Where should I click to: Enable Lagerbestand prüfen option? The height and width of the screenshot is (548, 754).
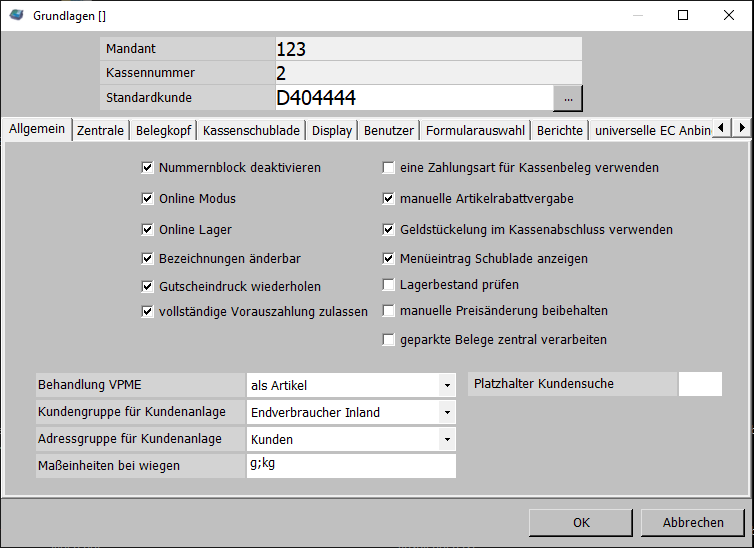389,285
